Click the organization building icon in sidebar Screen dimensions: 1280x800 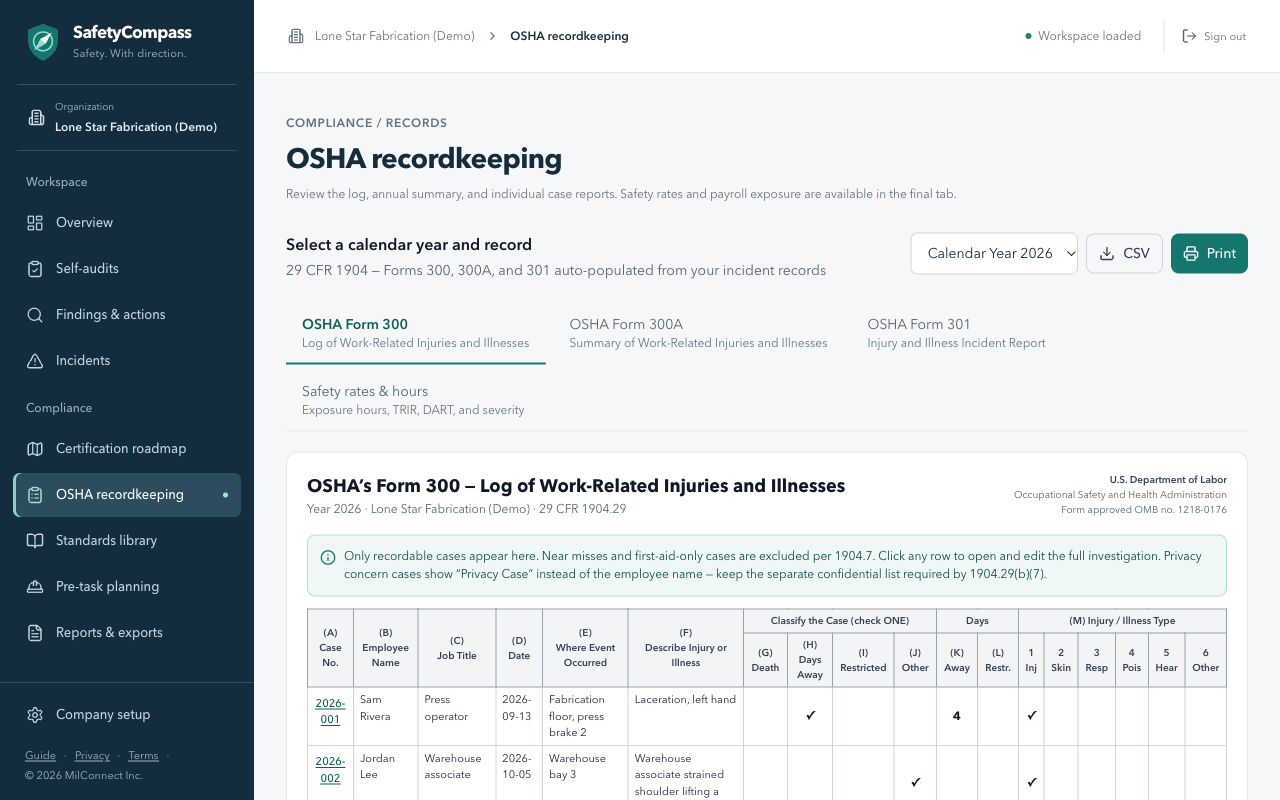[36, 117]
